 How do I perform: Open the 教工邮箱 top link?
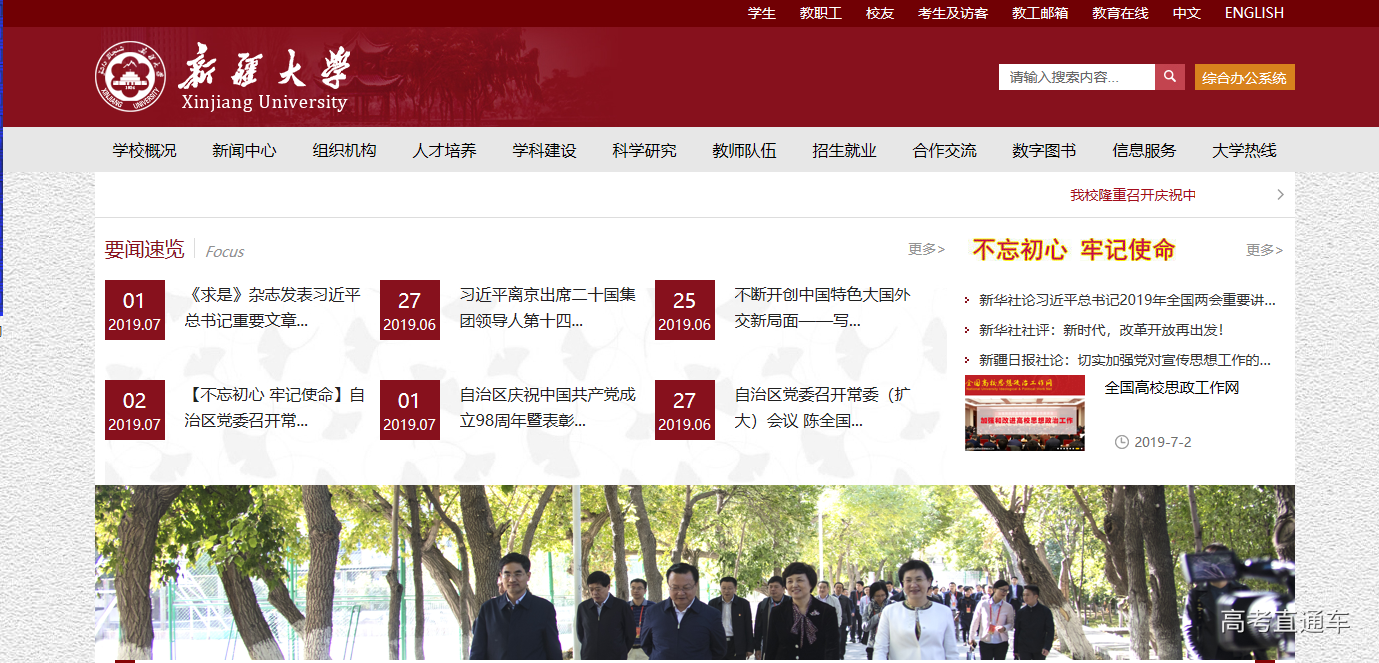coord(1039,13)
